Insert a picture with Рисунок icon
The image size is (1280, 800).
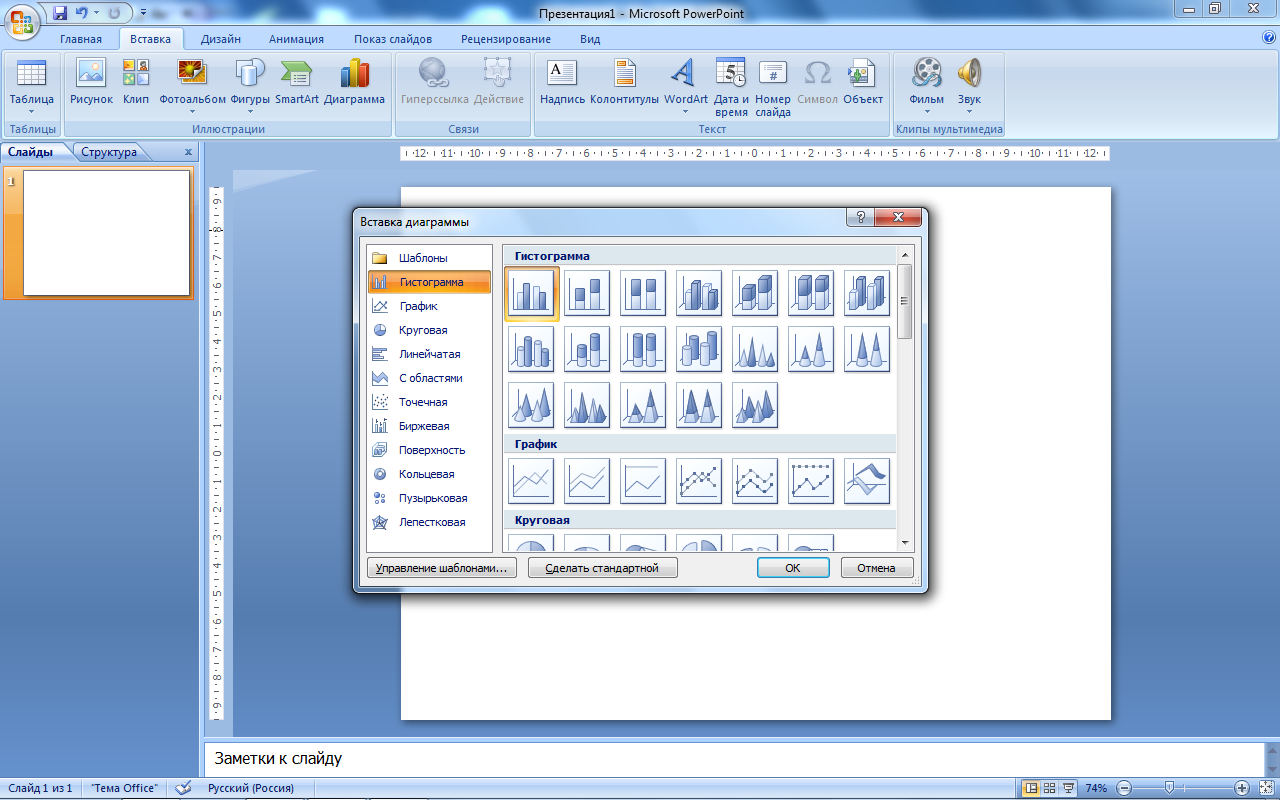(91, 82)
